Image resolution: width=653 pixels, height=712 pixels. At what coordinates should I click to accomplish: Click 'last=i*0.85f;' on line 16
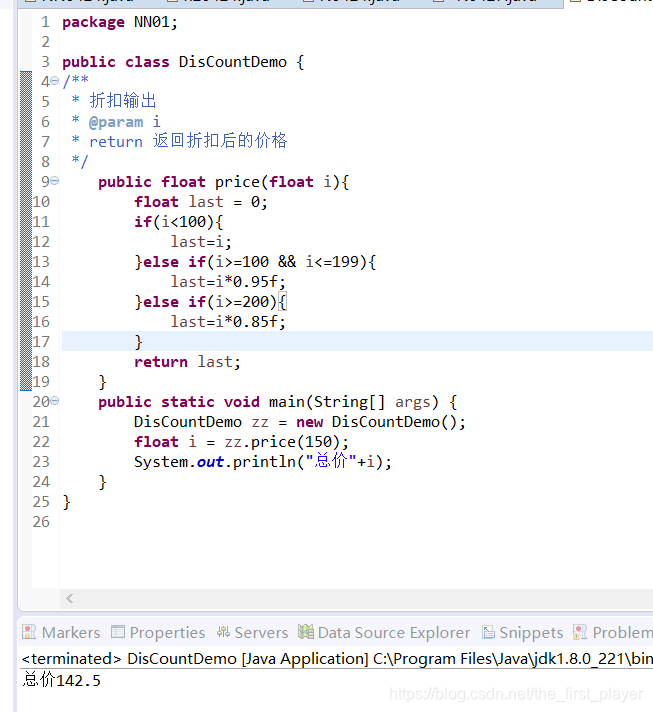tap(228, 322)
